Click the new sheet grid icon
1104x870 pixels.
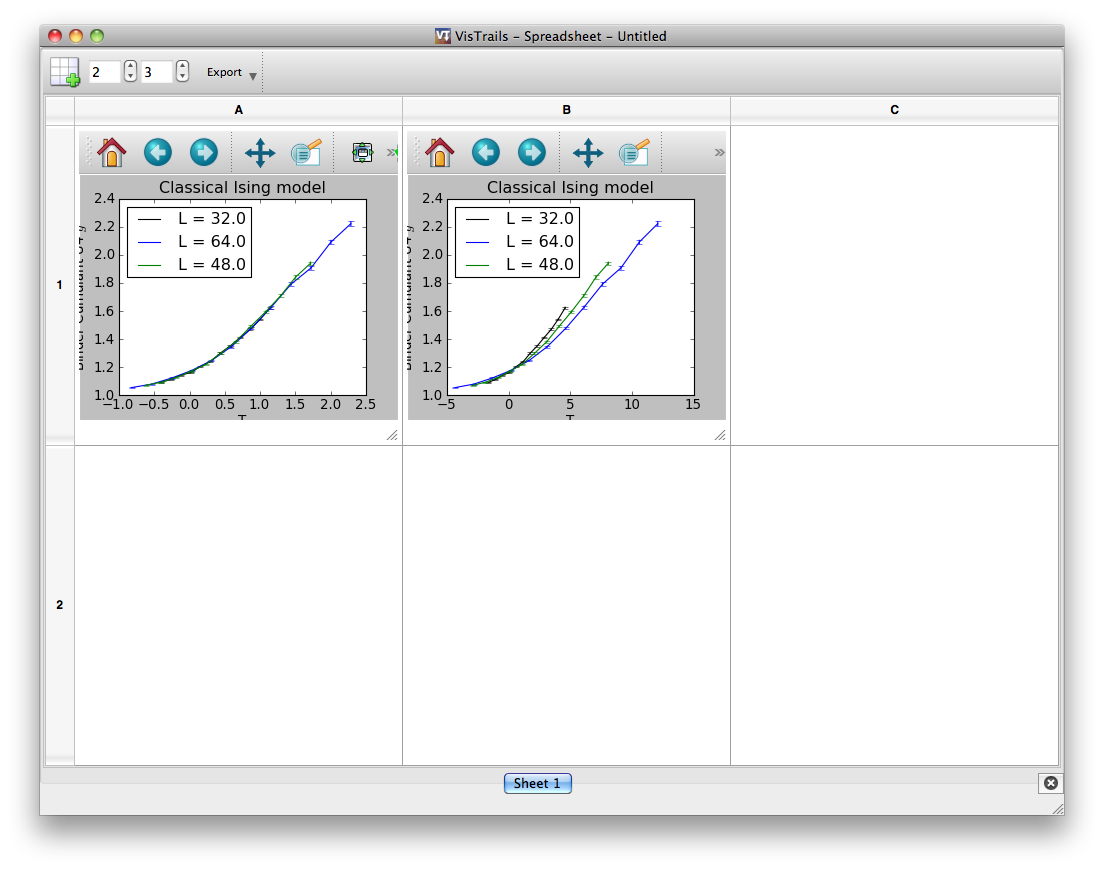(x=65, y=72)
